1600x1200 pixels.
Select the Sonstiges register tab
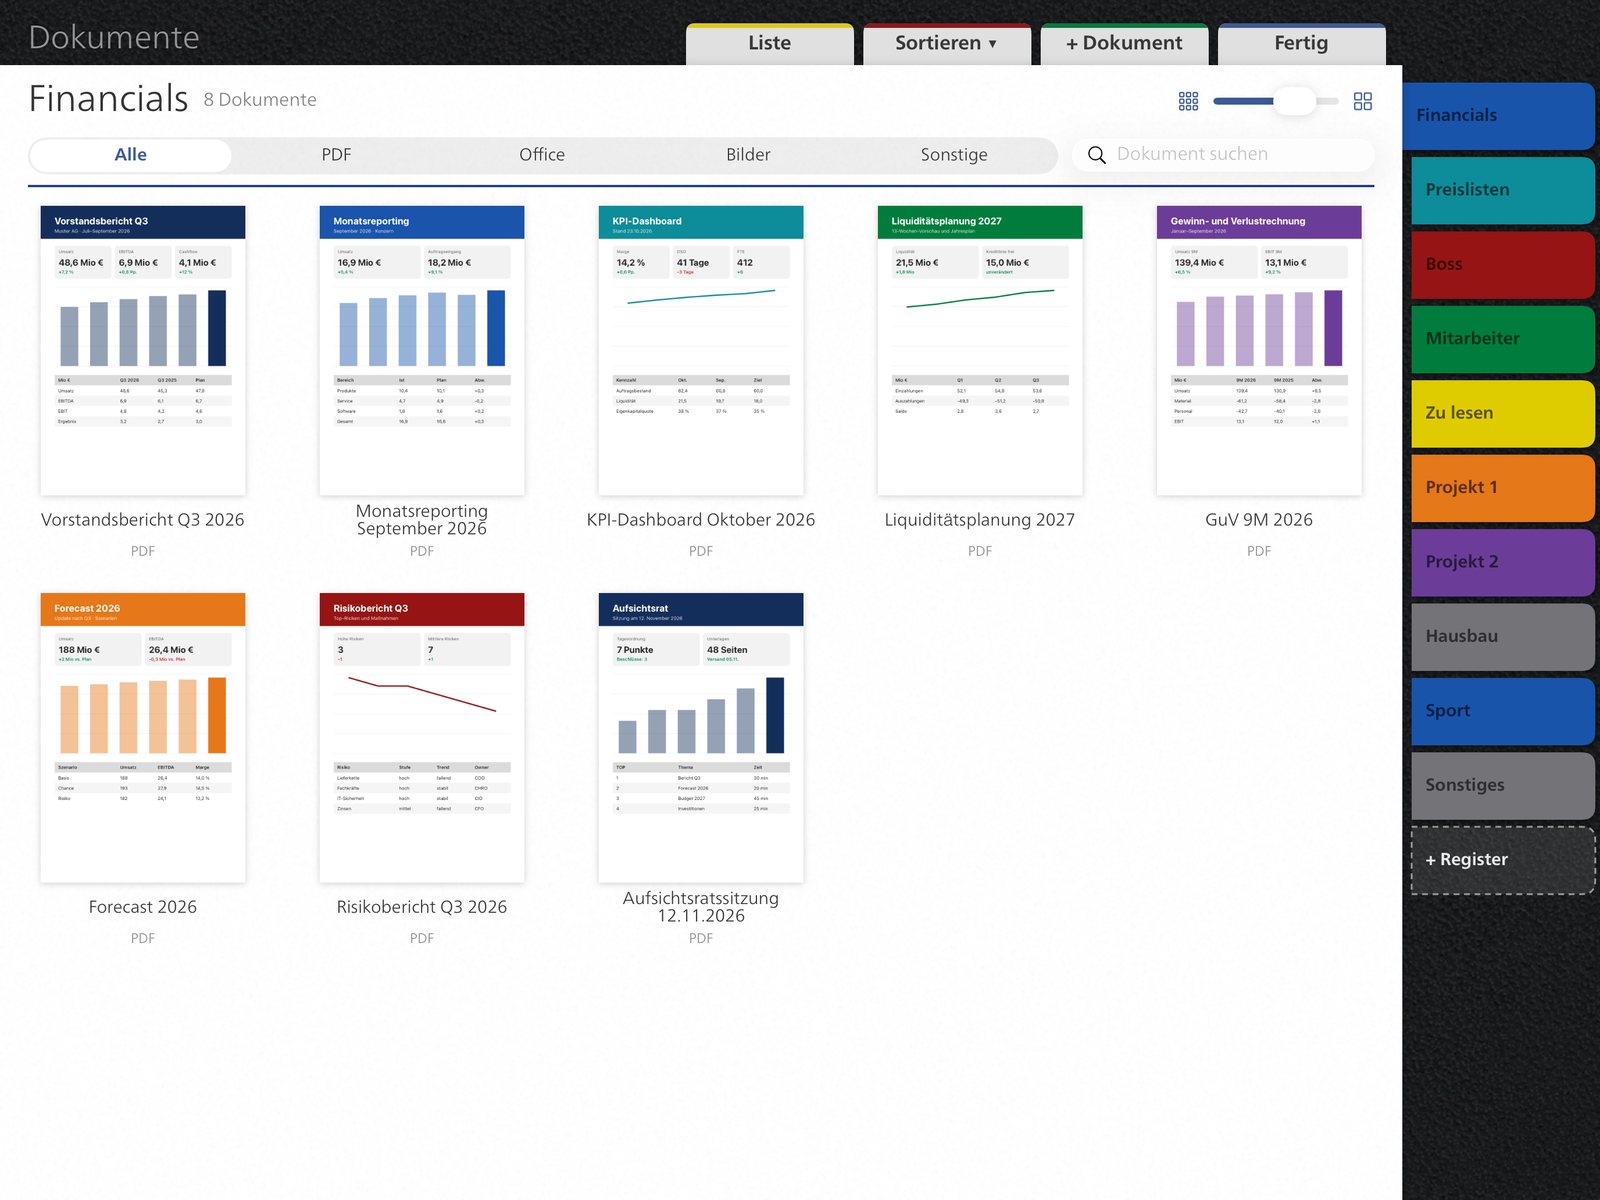point(1503,786)
